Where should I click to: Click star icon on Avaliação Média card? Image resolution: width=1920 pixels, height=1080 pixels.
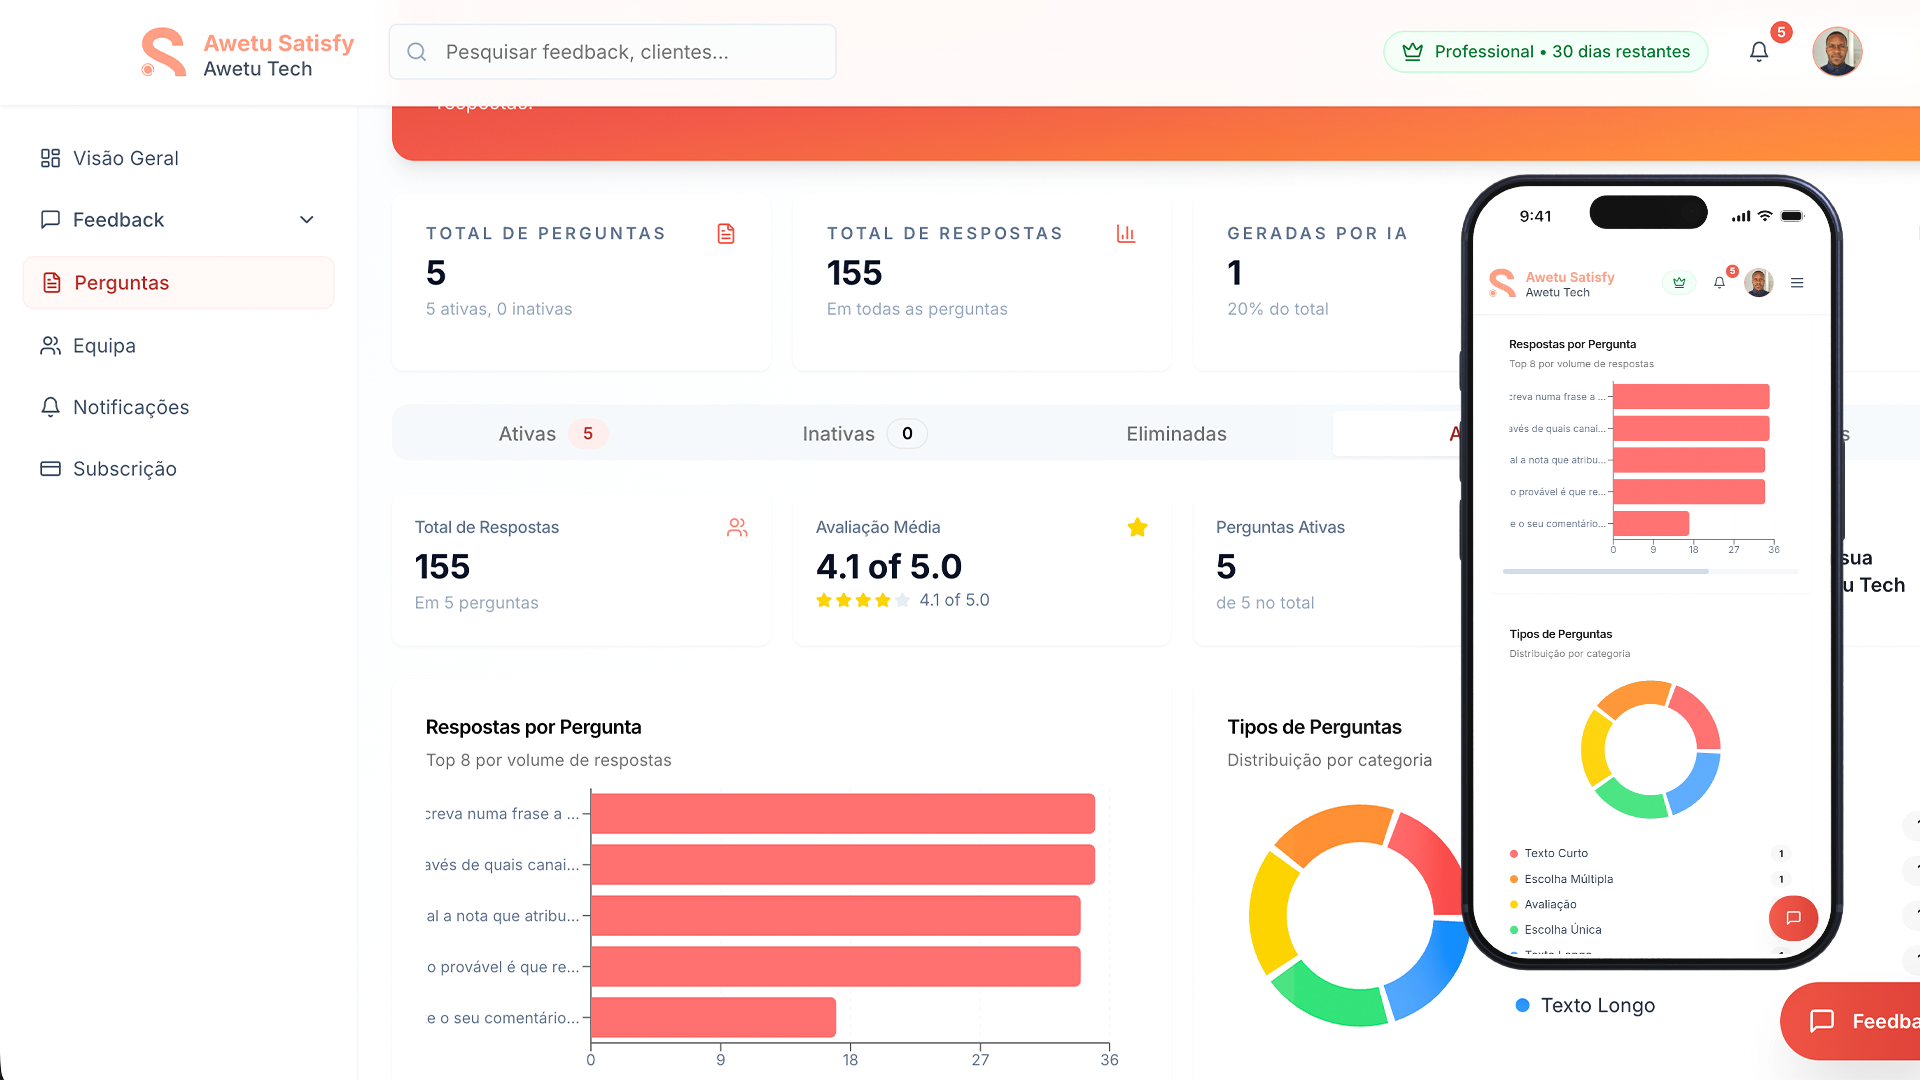click(x=1137, y=528)
